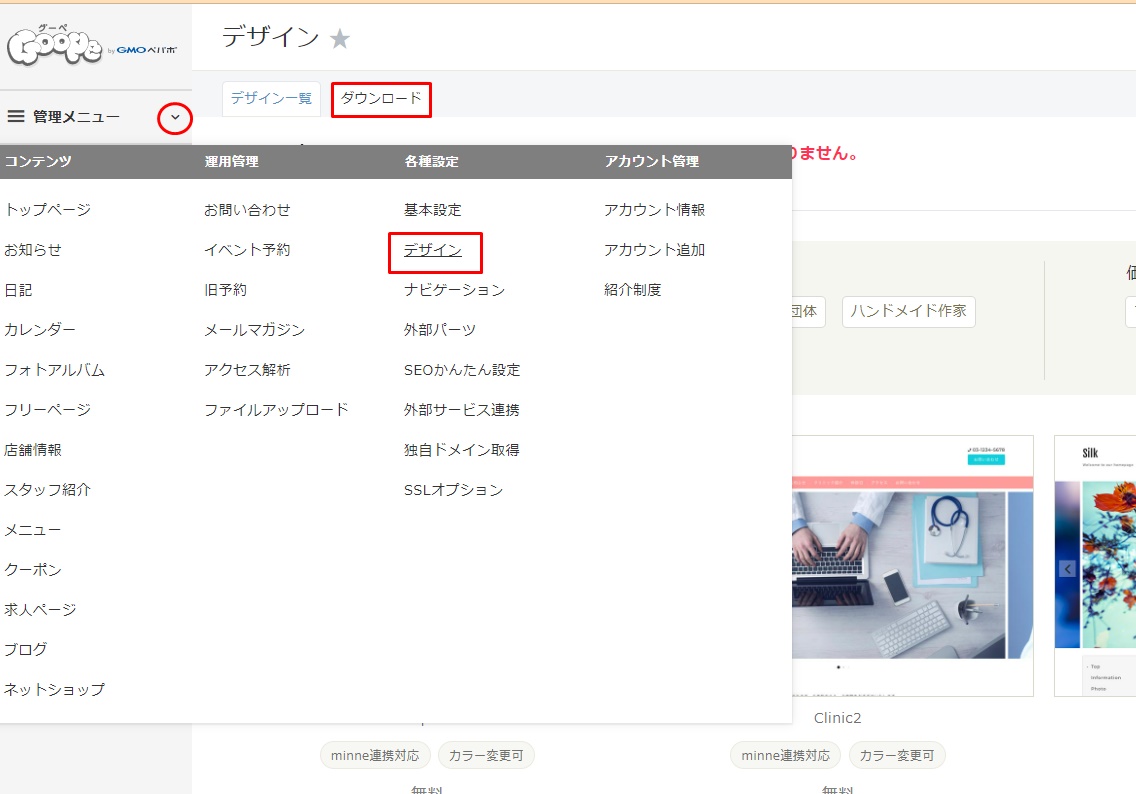Open カレンダー menu item

pyautogui.click(x=41, y=330)
